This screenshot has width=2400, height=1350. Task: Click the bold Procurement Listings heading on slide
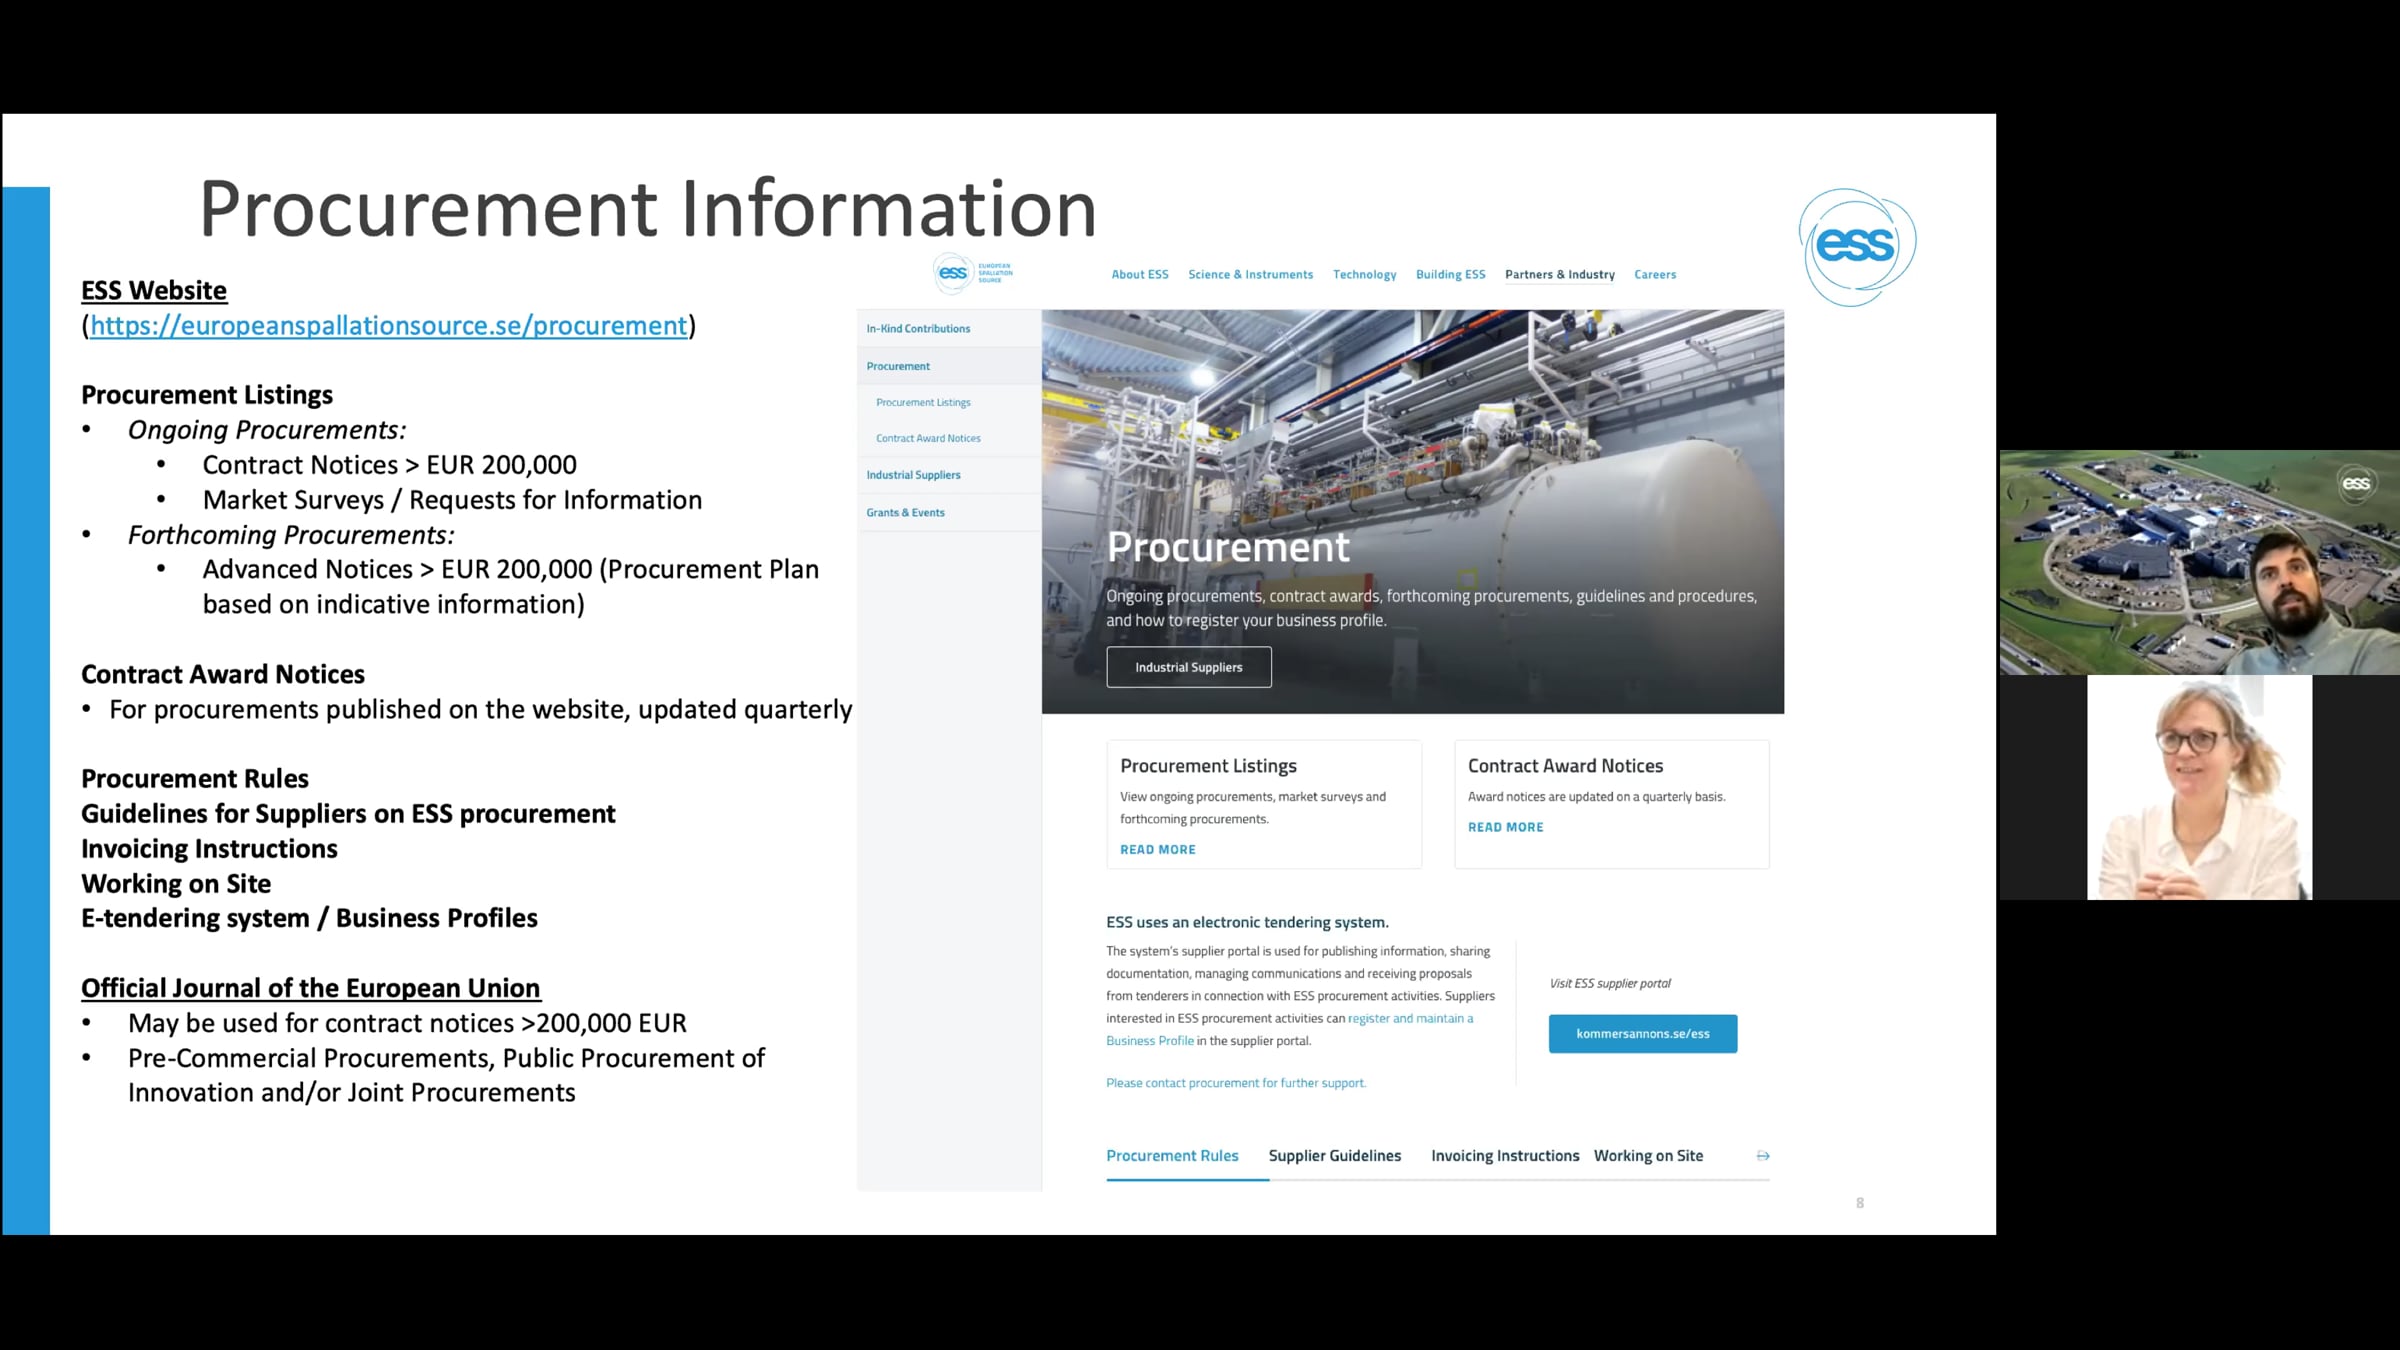tap(207, 395)
